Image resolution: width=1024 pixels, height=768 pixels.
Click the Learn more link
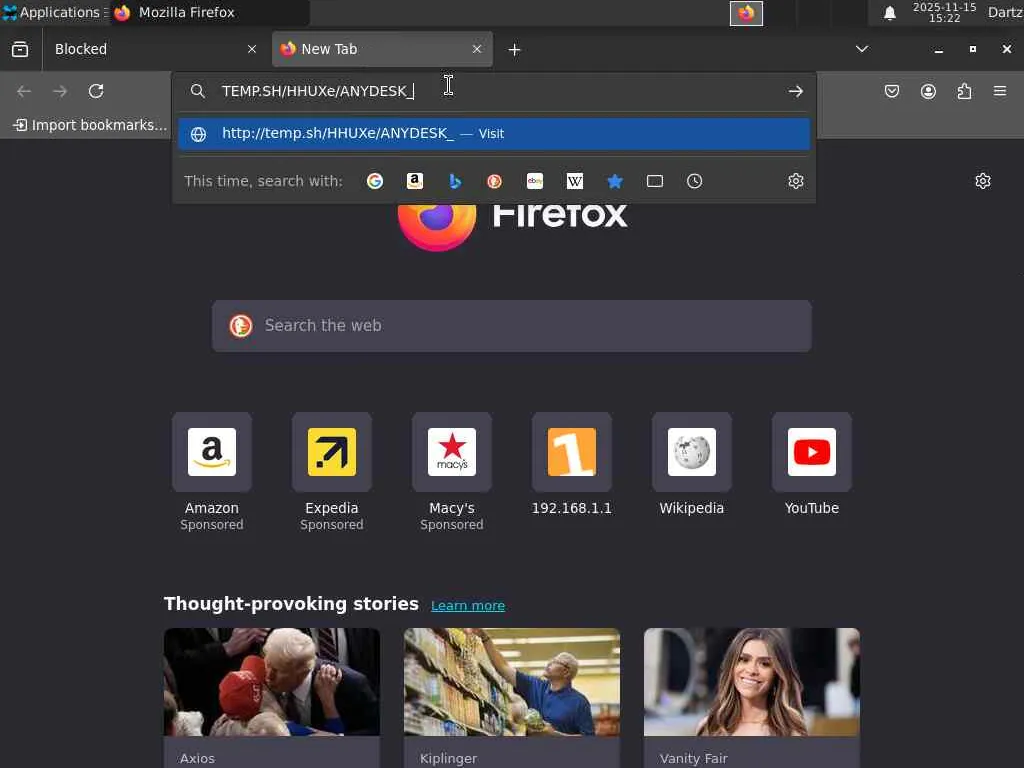(468, 605)
